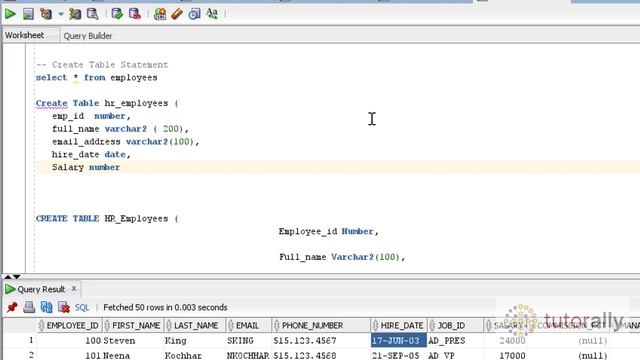Place cursor on 'Salary number' line
This screenshot has height=360, width=640.
coord(86,167)
